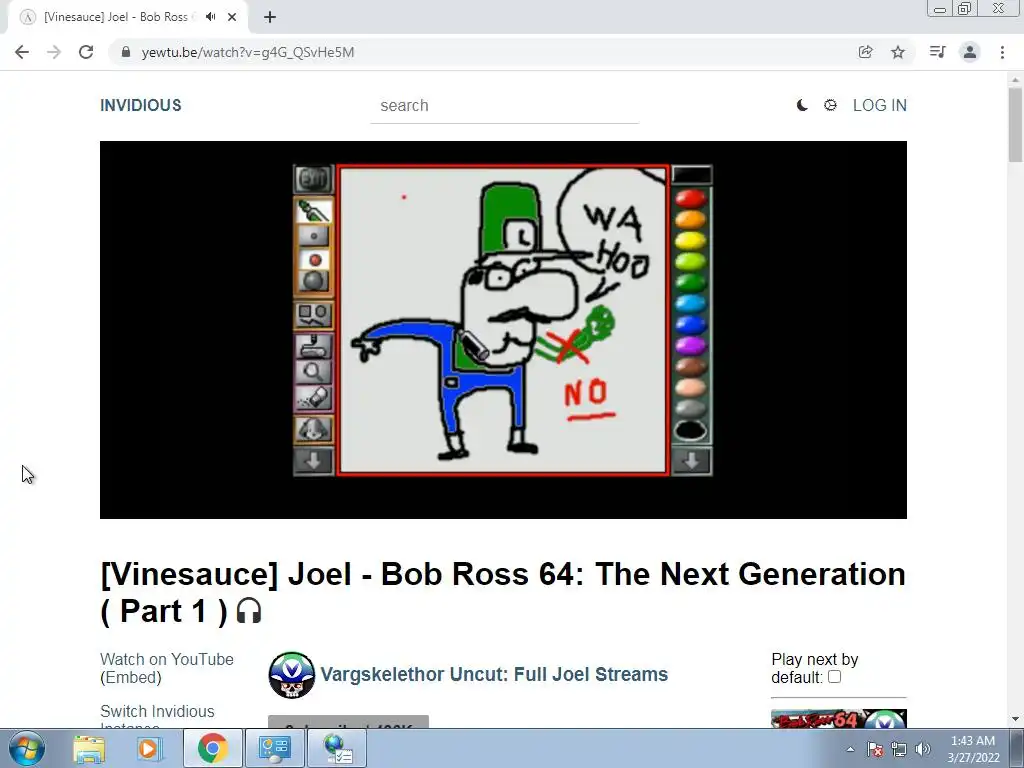Open the Windows Start menu
Viewport: 1024px width, 768px height.
click(27, 748)
